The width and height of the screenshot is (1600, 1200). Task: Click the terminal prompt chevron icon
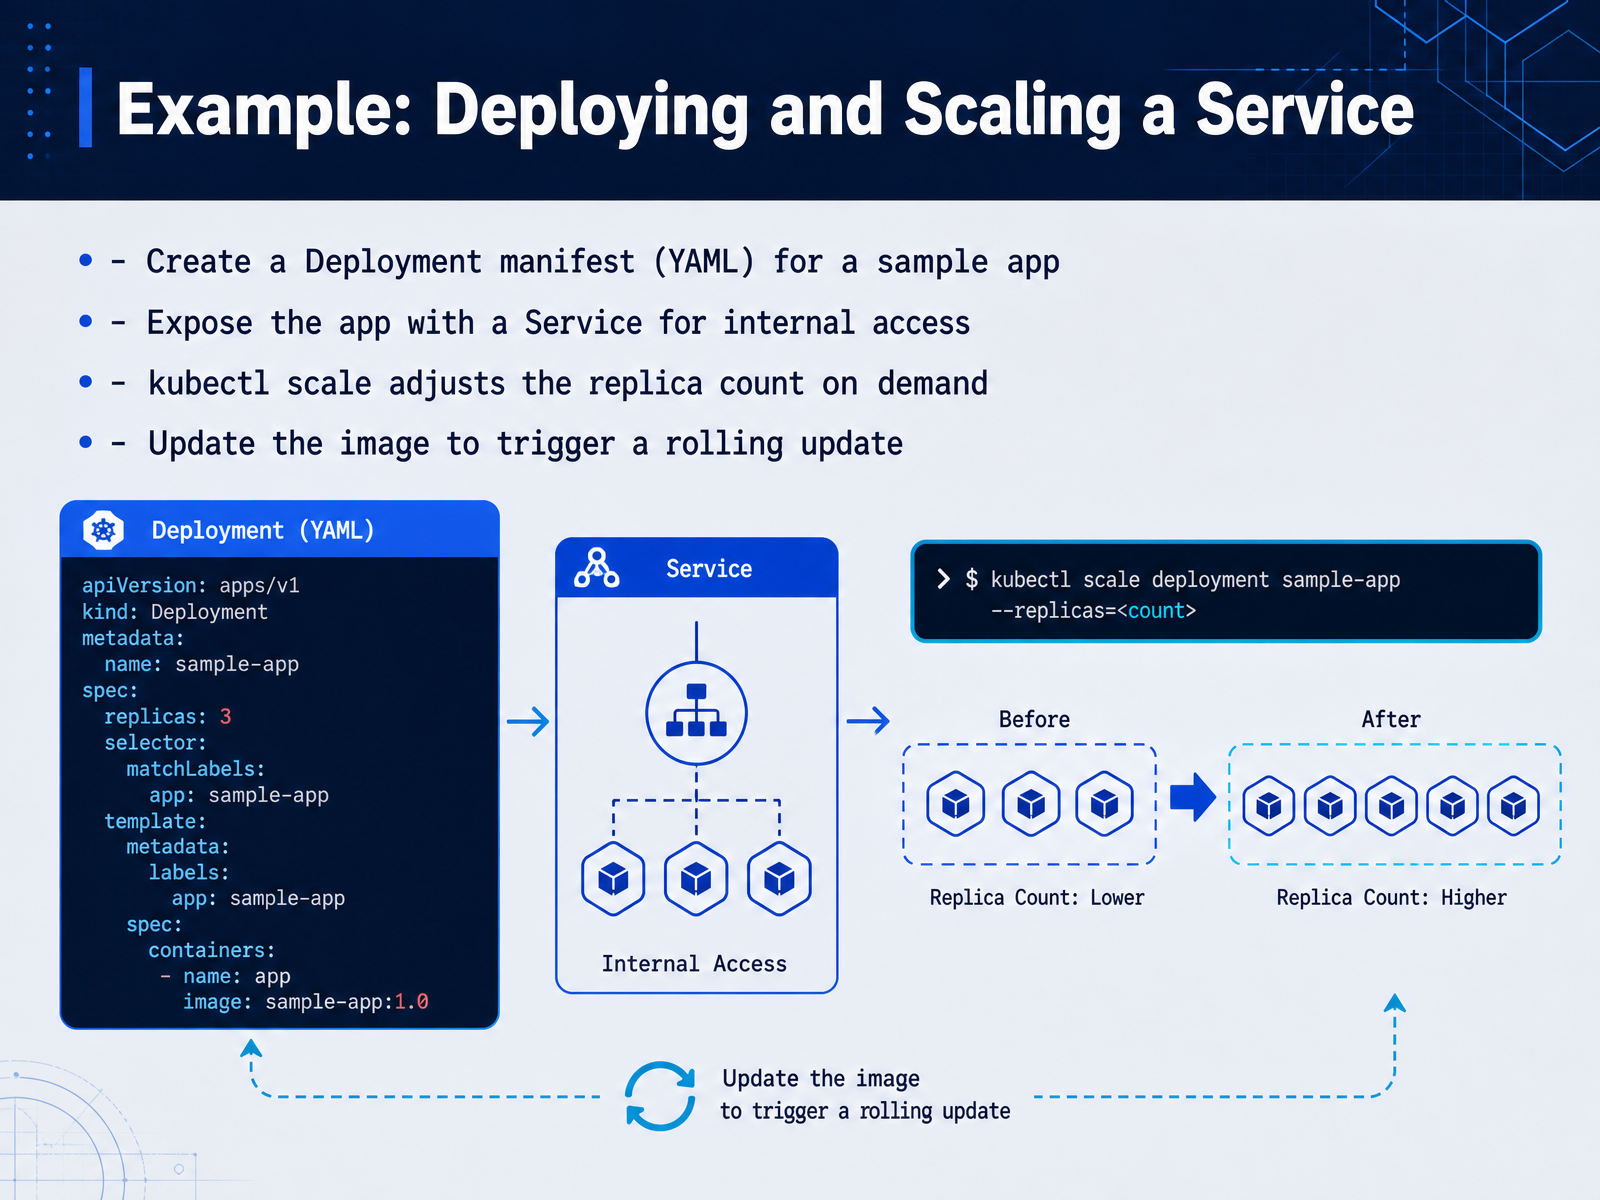pos(943,579)
